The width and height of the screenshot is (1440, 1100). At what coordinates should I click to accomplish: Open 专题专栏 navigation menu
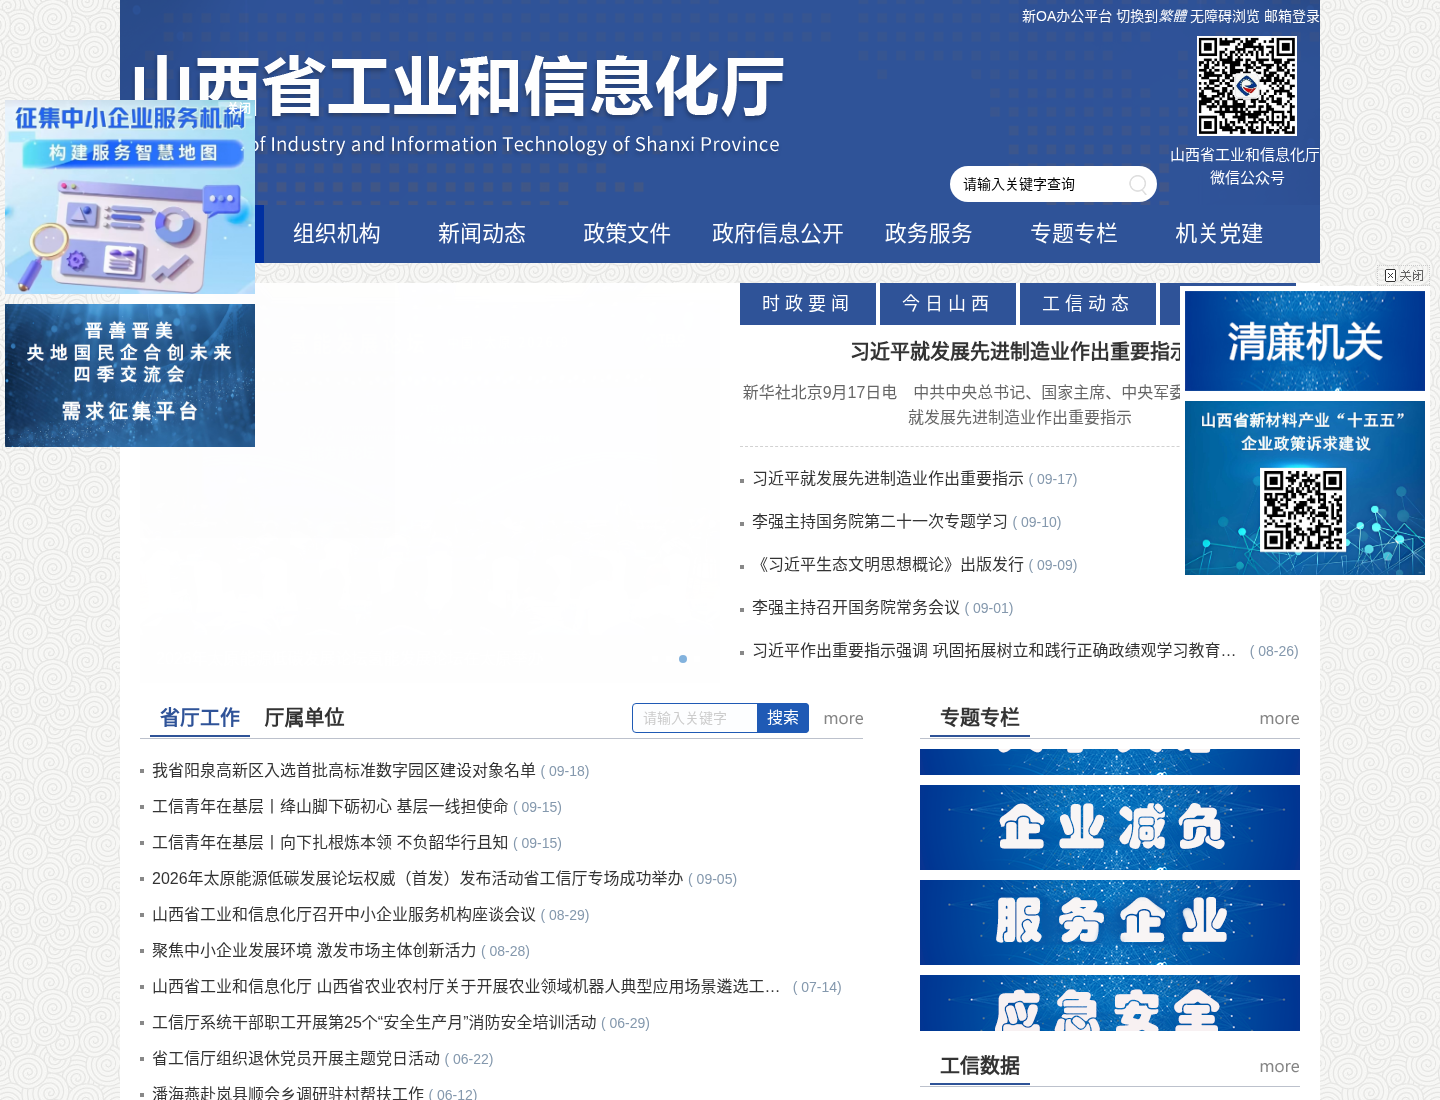tap(1074, 234)
